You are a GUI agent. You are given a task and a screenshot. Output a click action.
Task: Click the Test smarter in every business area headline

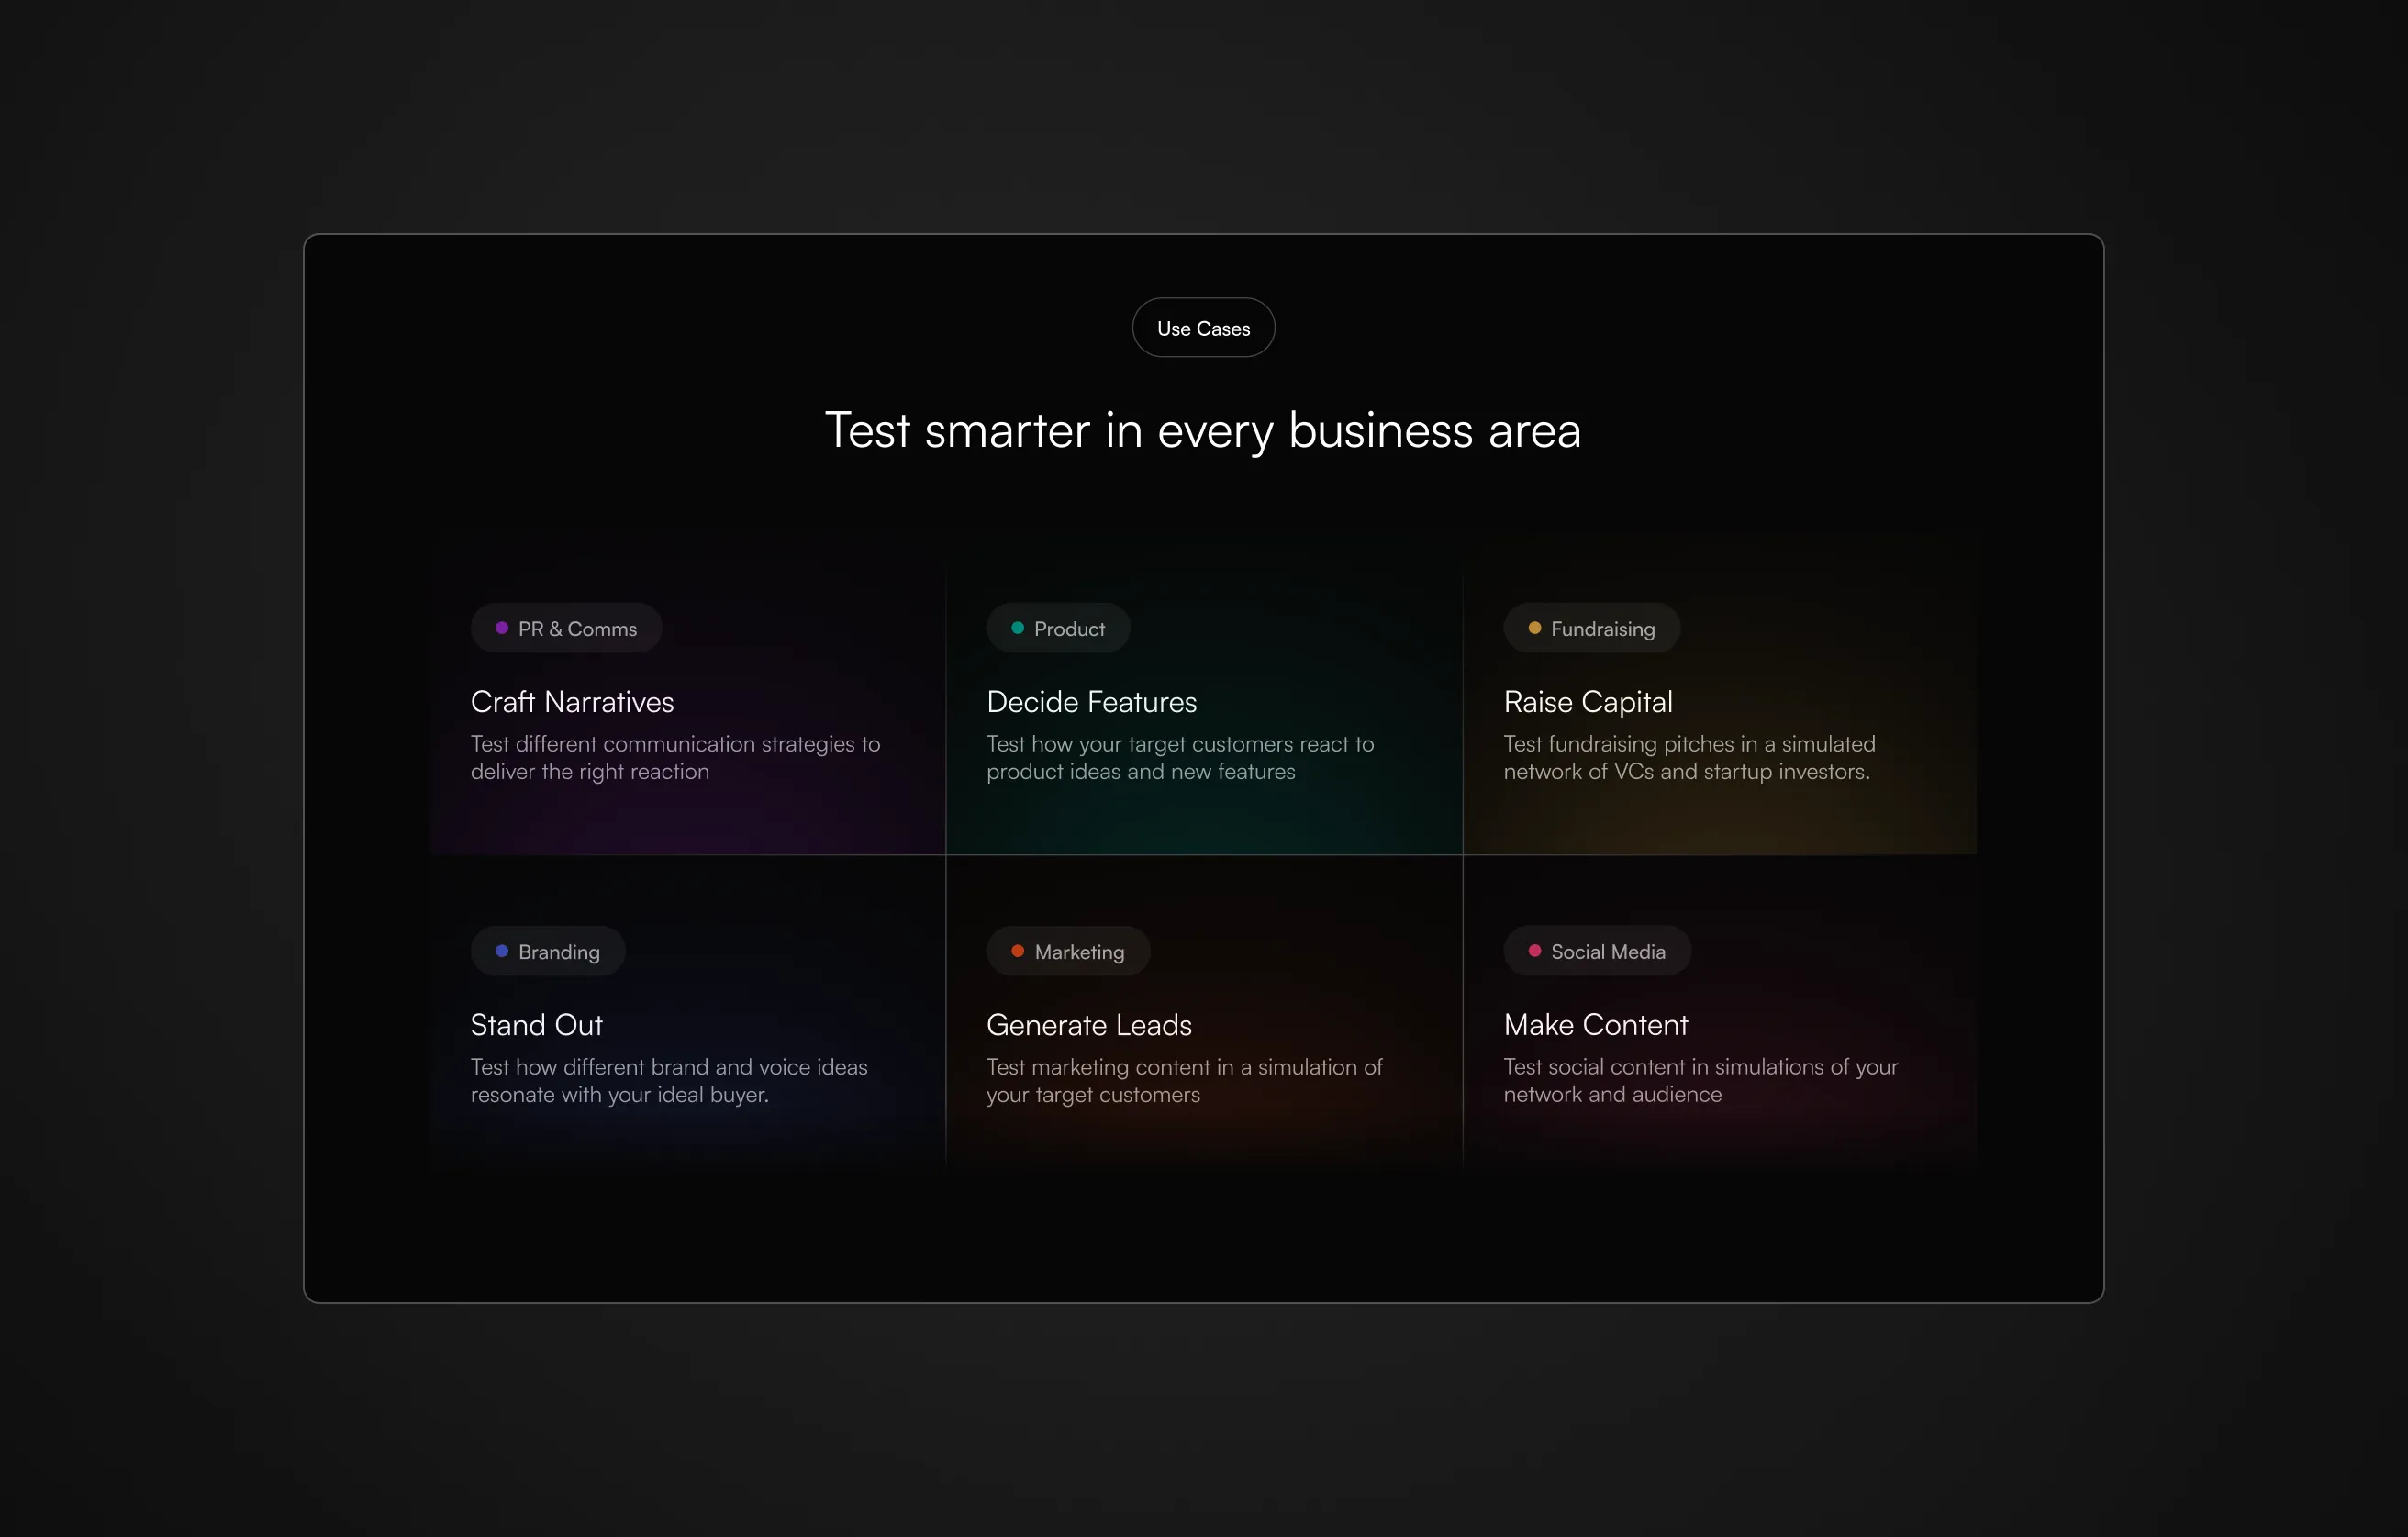point(1203,431)
